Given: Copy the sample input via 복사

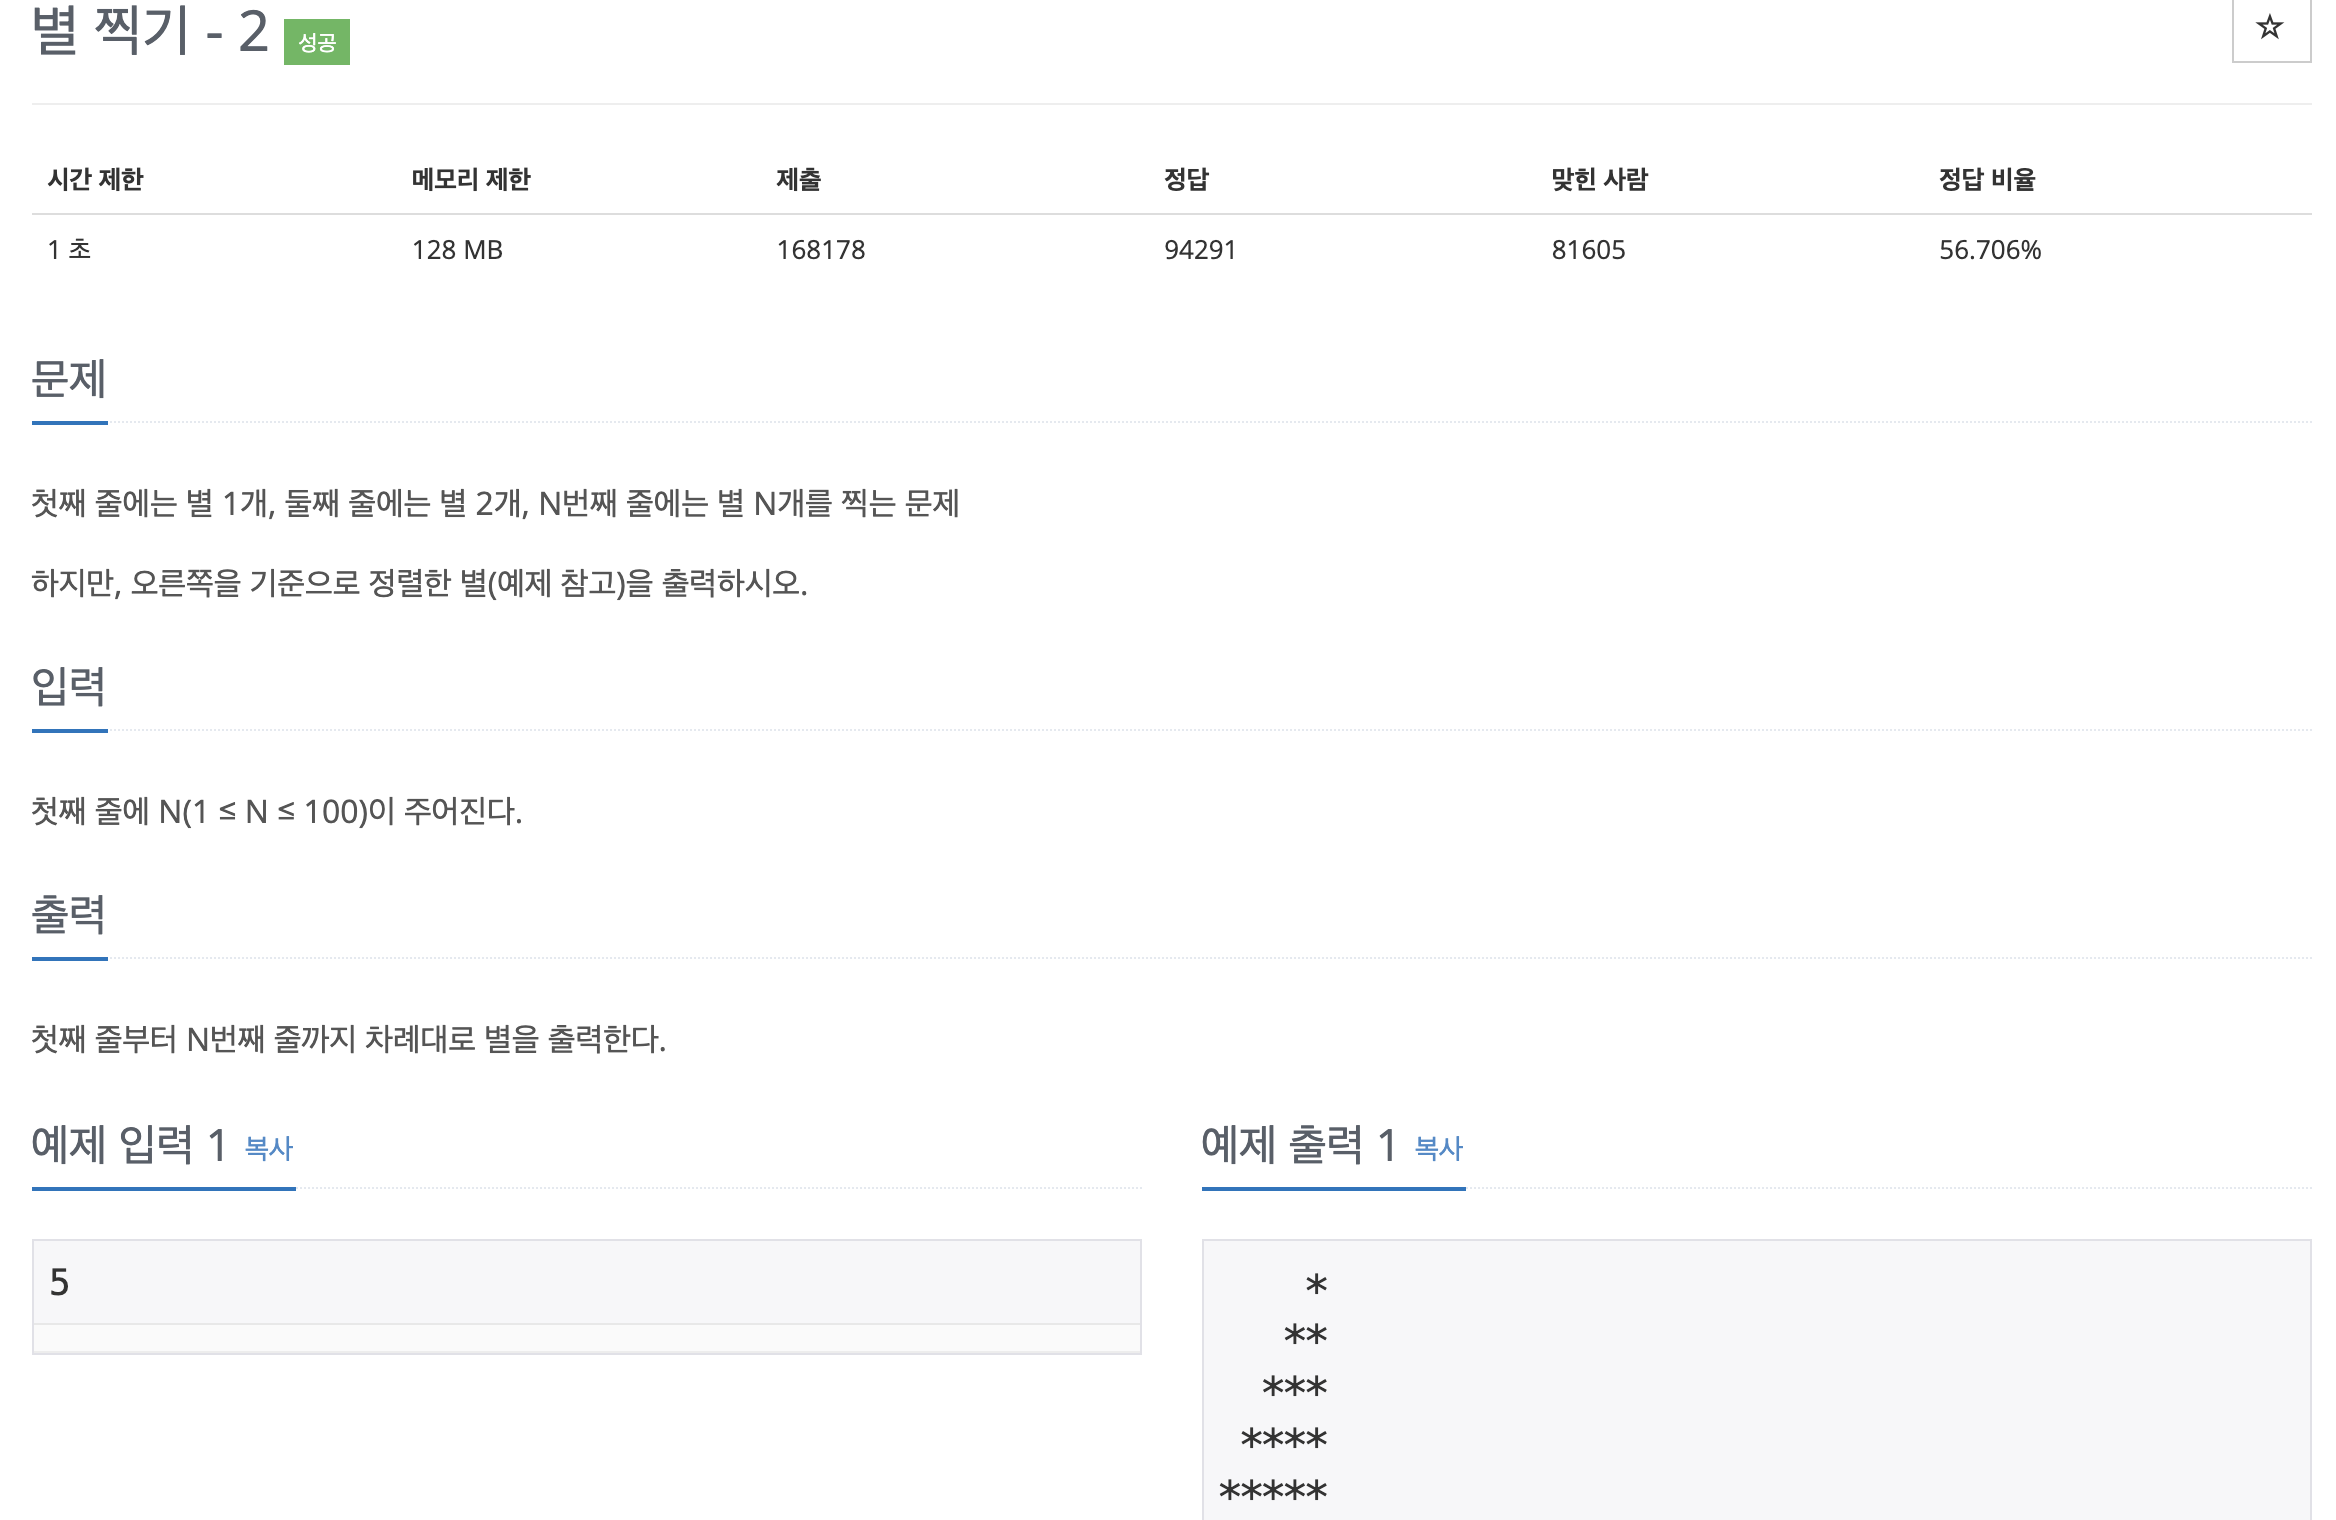Looking at the screenshot, I should (x=269, y=1148).
